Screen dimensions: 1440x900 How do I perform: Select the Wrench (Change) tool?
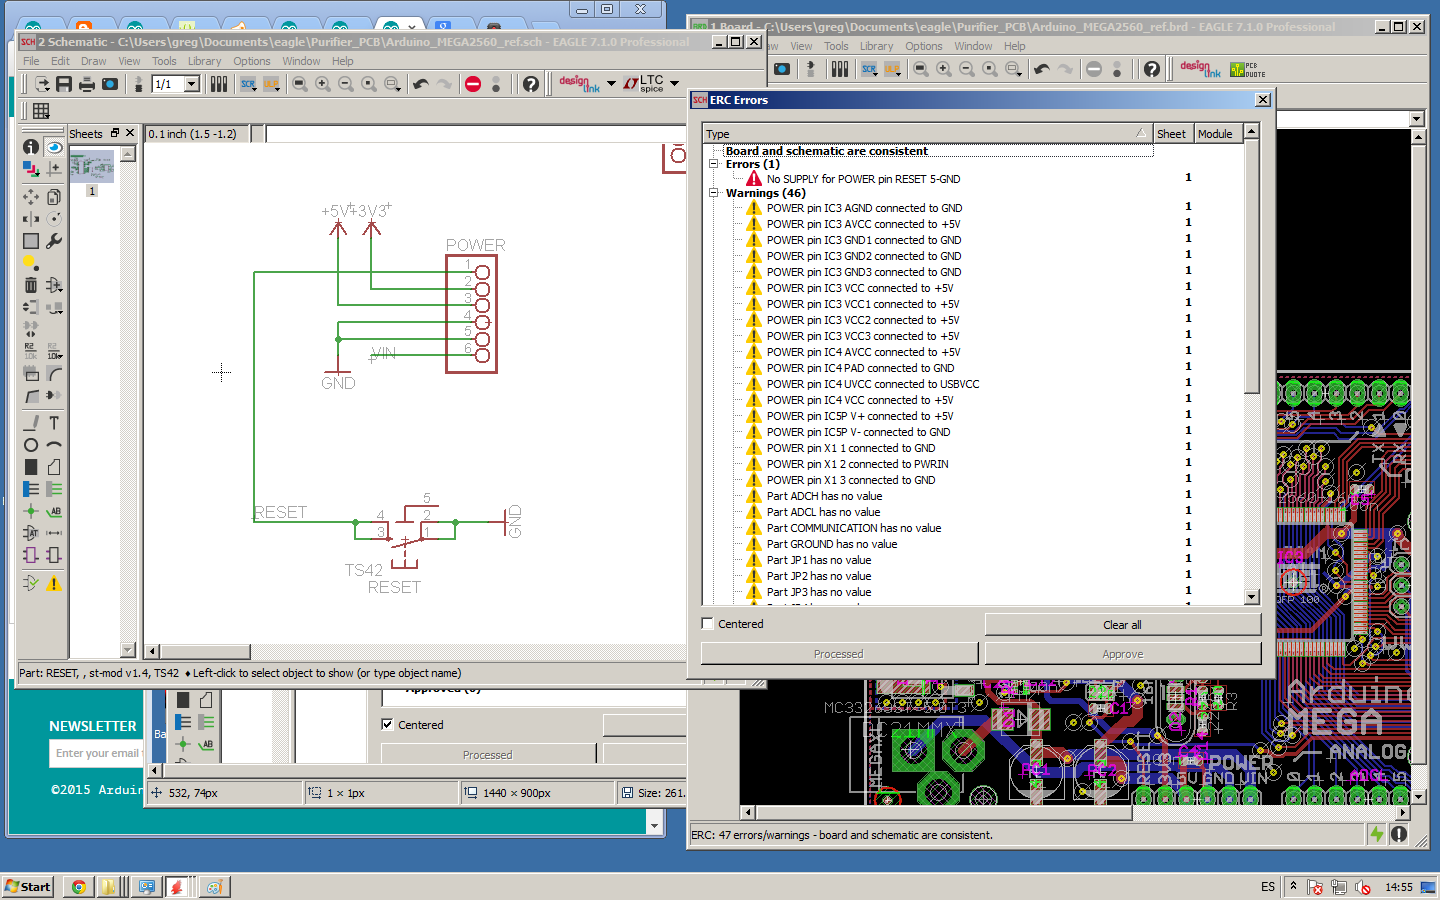click(x=52, y=239)
